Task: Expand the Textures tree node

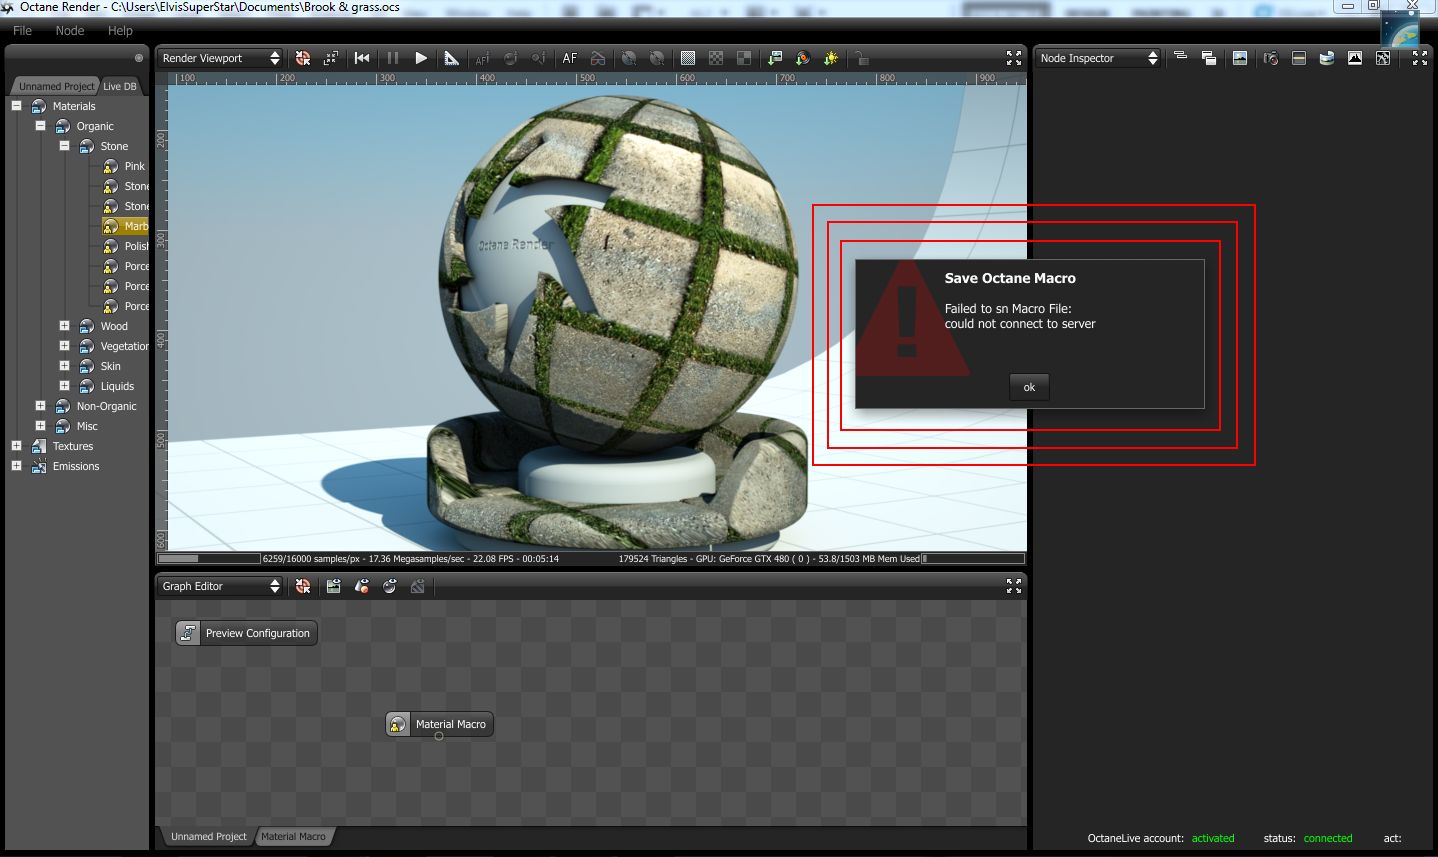Action: [x=16, y=445]
